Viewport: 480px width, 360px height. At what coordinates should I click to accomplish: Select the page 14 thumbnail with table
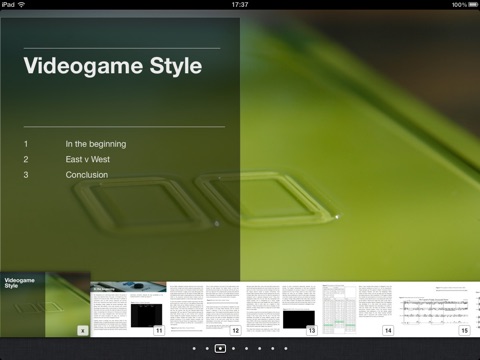(357, 309)
